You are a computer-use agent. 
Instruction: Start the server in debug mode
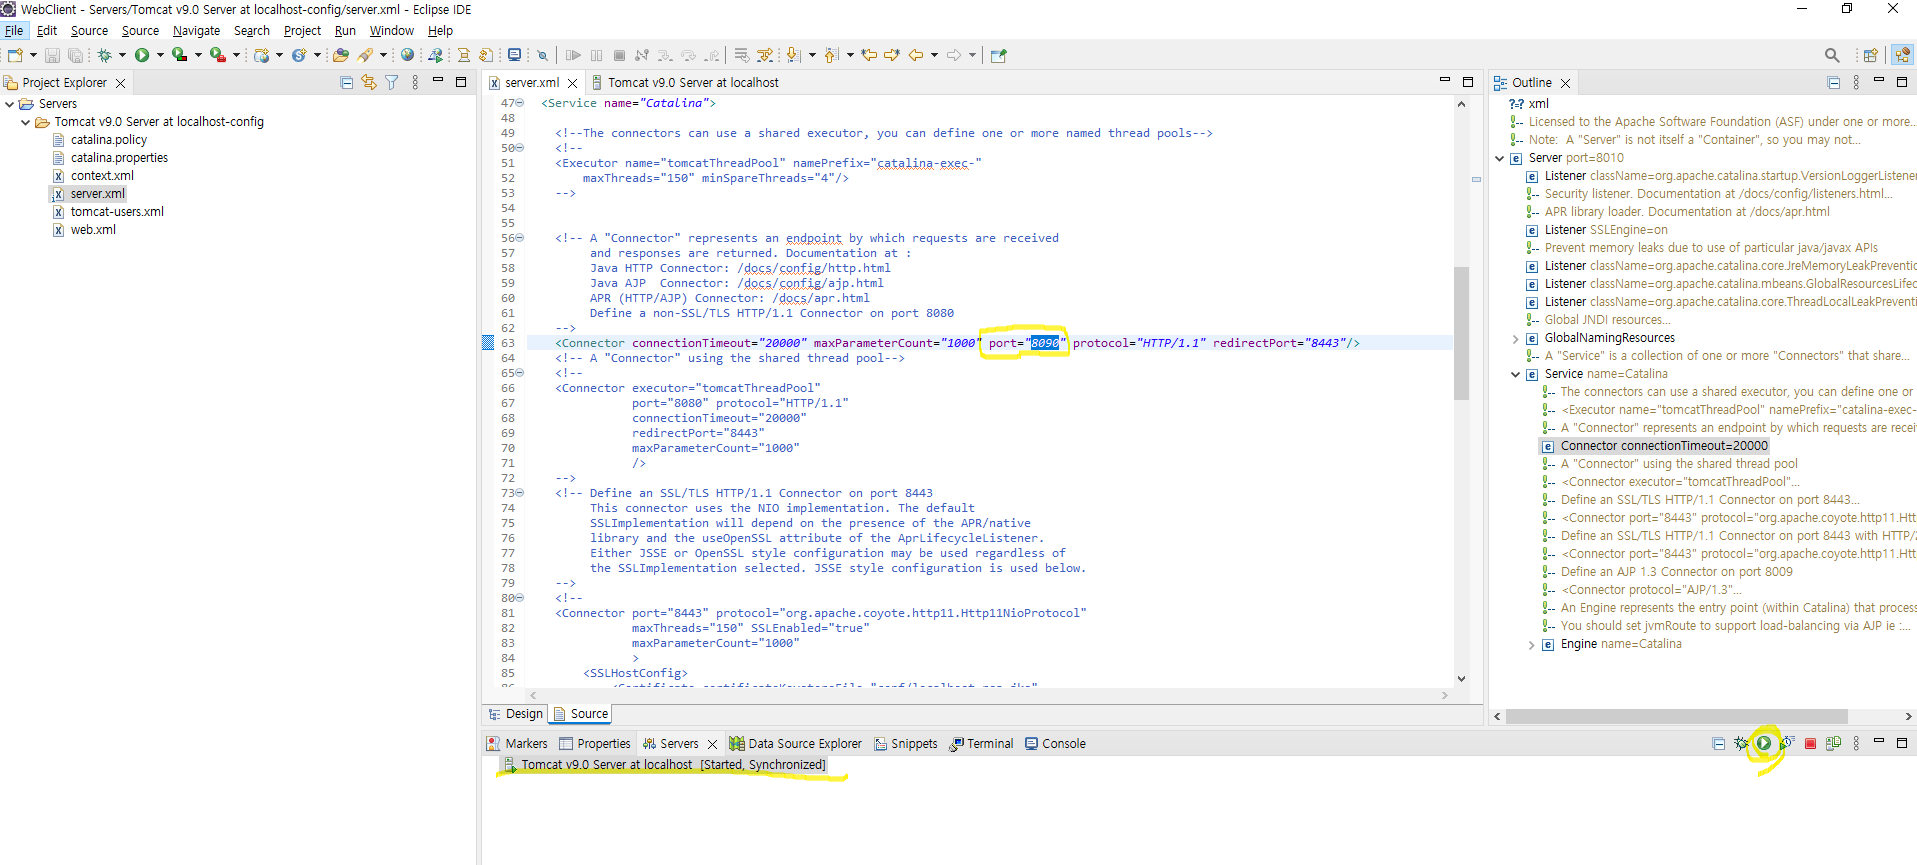1741,743
